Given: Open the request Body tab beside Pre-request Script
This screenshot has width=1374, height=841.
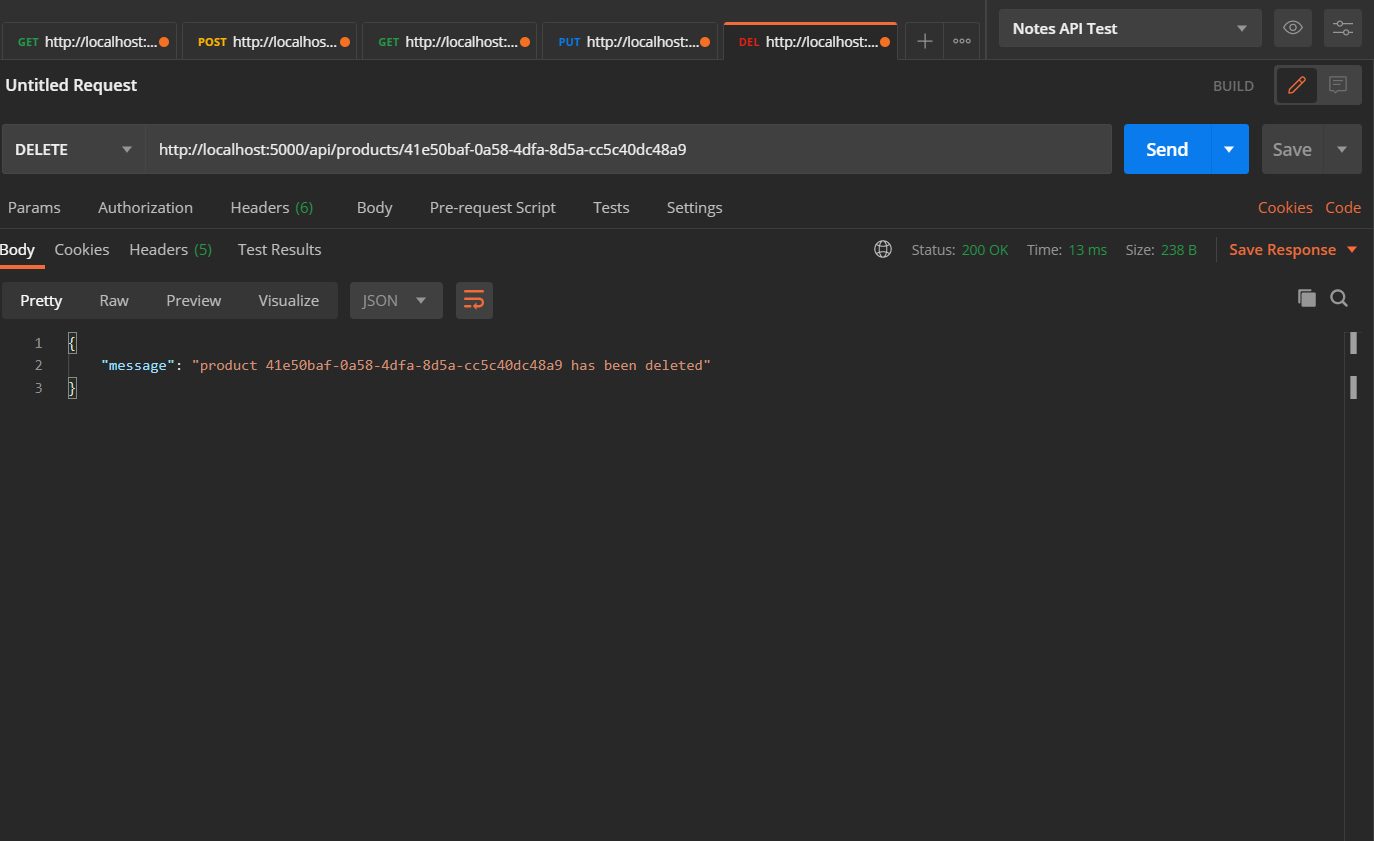Looking at the screenshot, I should [374, 208].
